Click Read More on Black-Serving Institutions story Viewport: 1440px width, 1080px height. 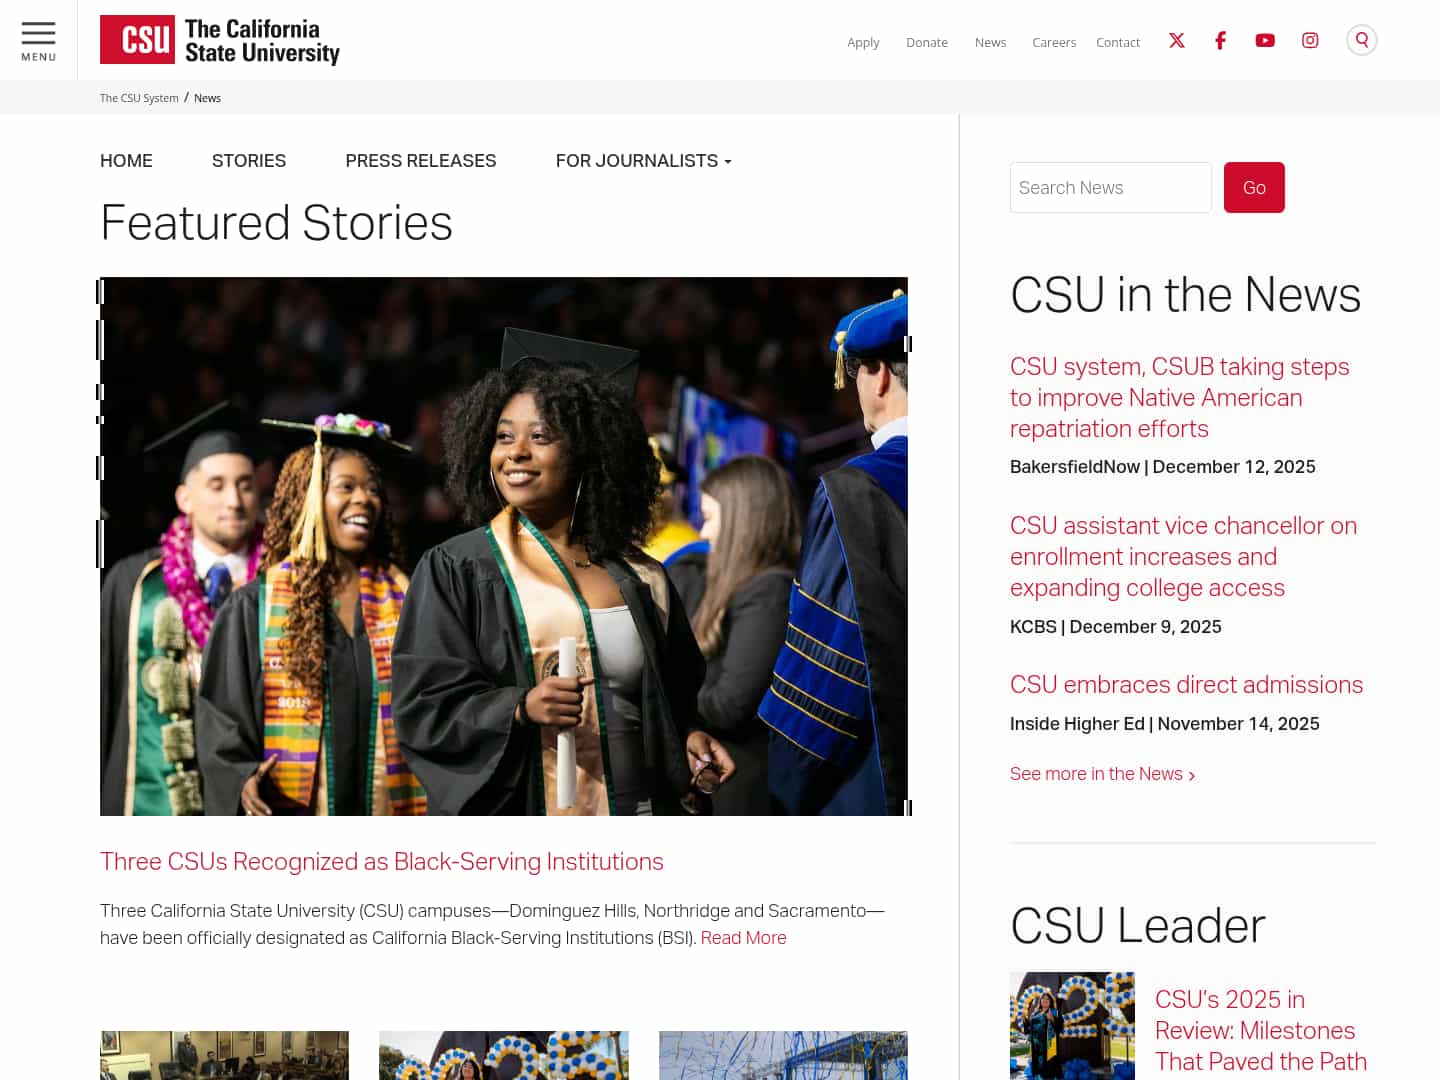[x=743, y=938]
